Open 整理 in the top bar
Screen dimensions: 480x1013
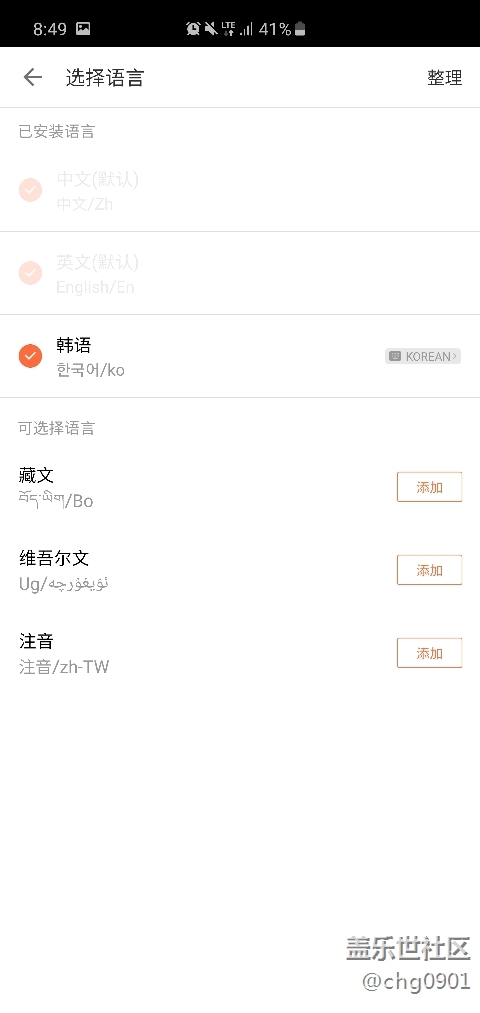click(x=444, y=78)
